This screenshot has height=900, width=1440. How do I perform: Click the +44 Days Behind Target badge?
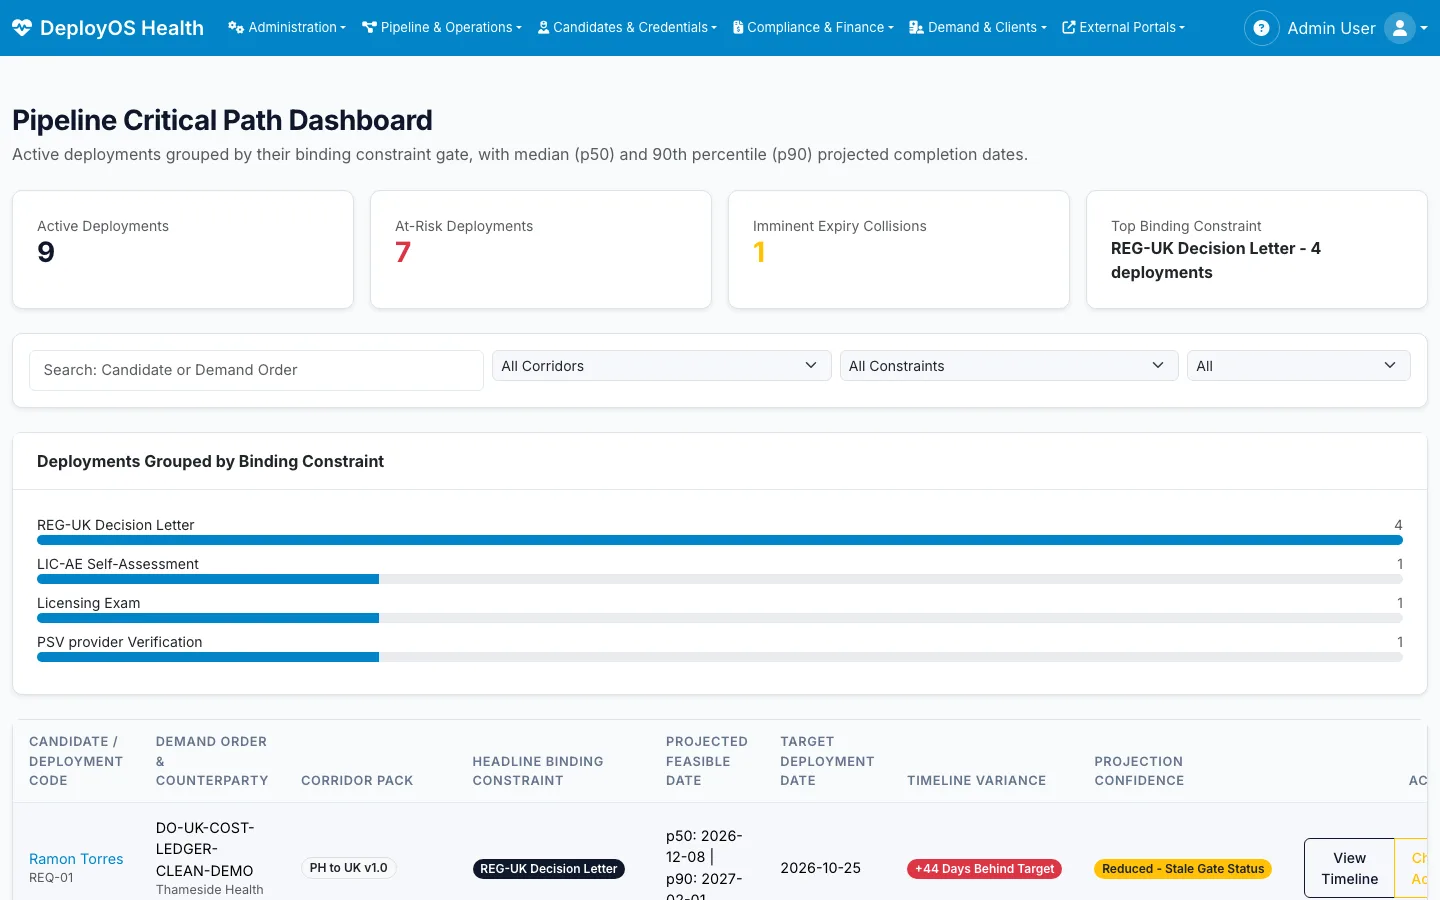tap(985, 869)
